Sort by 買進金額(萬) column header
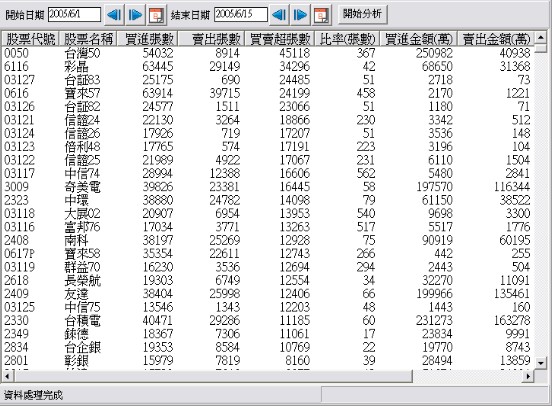The height and width of the screenshot is (406, 552). [419, 39]
